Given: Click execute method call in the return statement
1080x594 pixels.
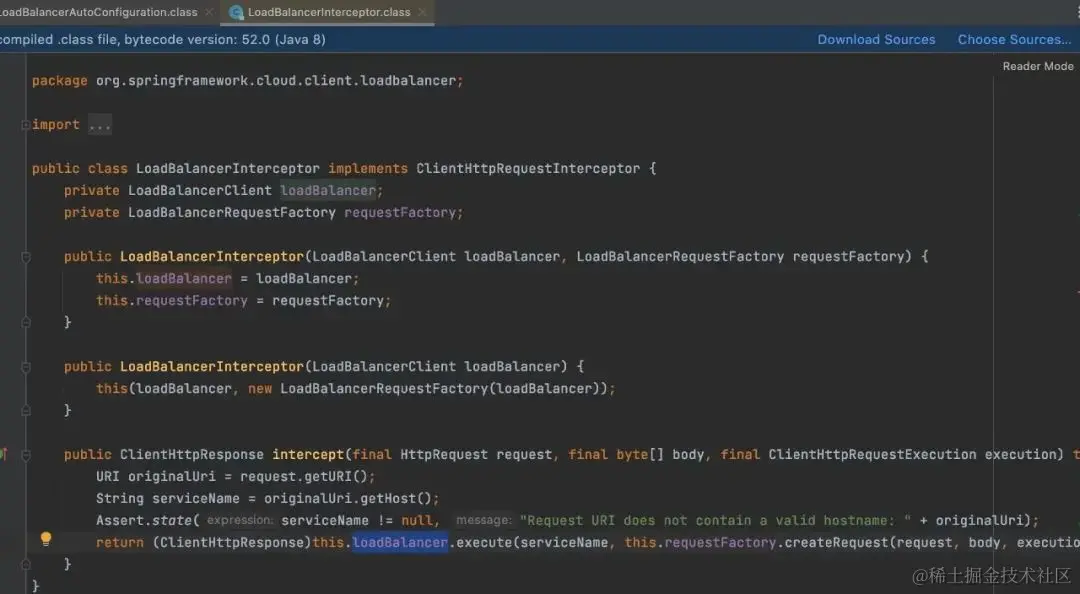Looking at the screenshot, I should pyautogui.click(x=484, y=543).
